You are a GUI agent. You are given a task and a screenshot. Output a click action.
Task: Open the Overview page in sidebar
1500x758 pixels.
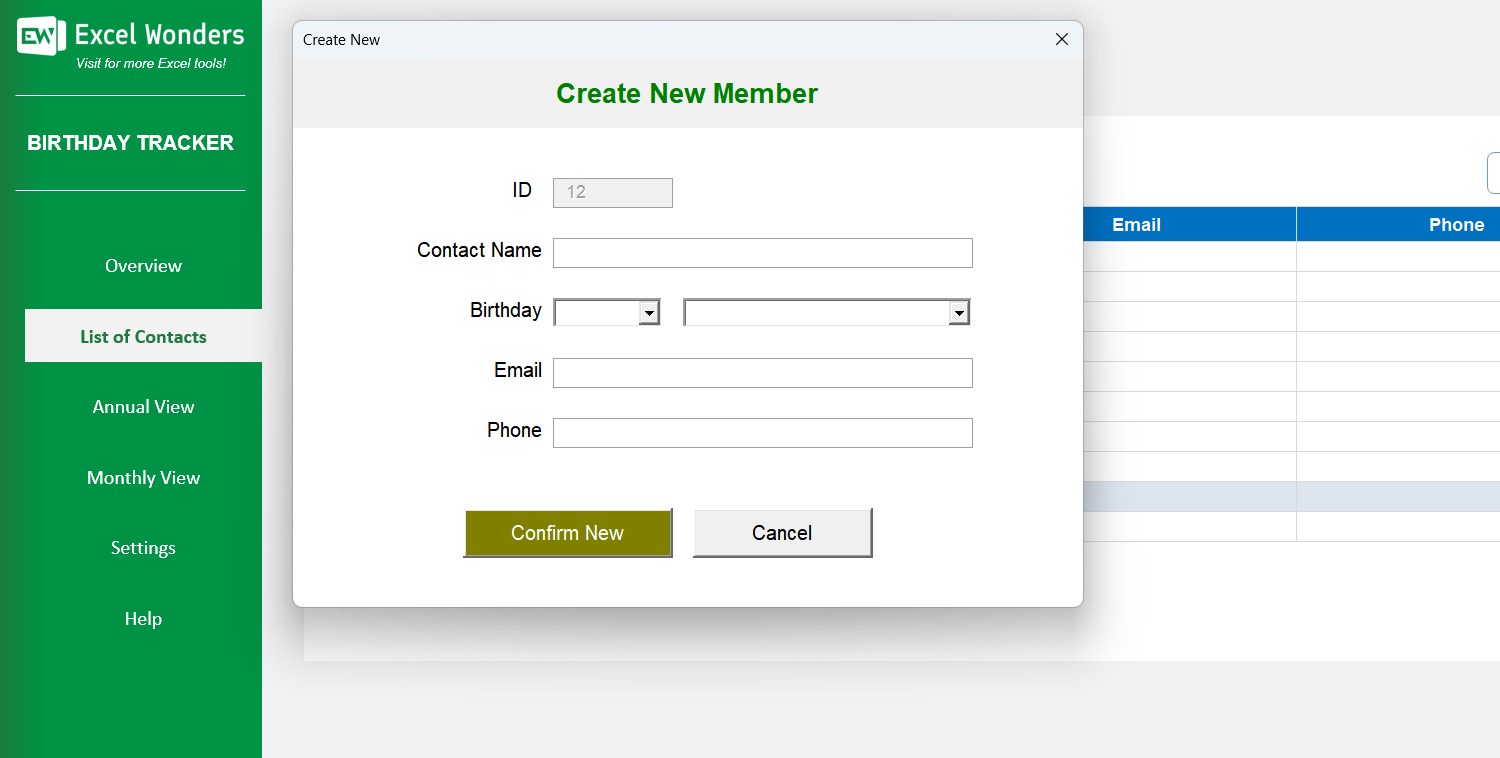click(x=143, y=266)
